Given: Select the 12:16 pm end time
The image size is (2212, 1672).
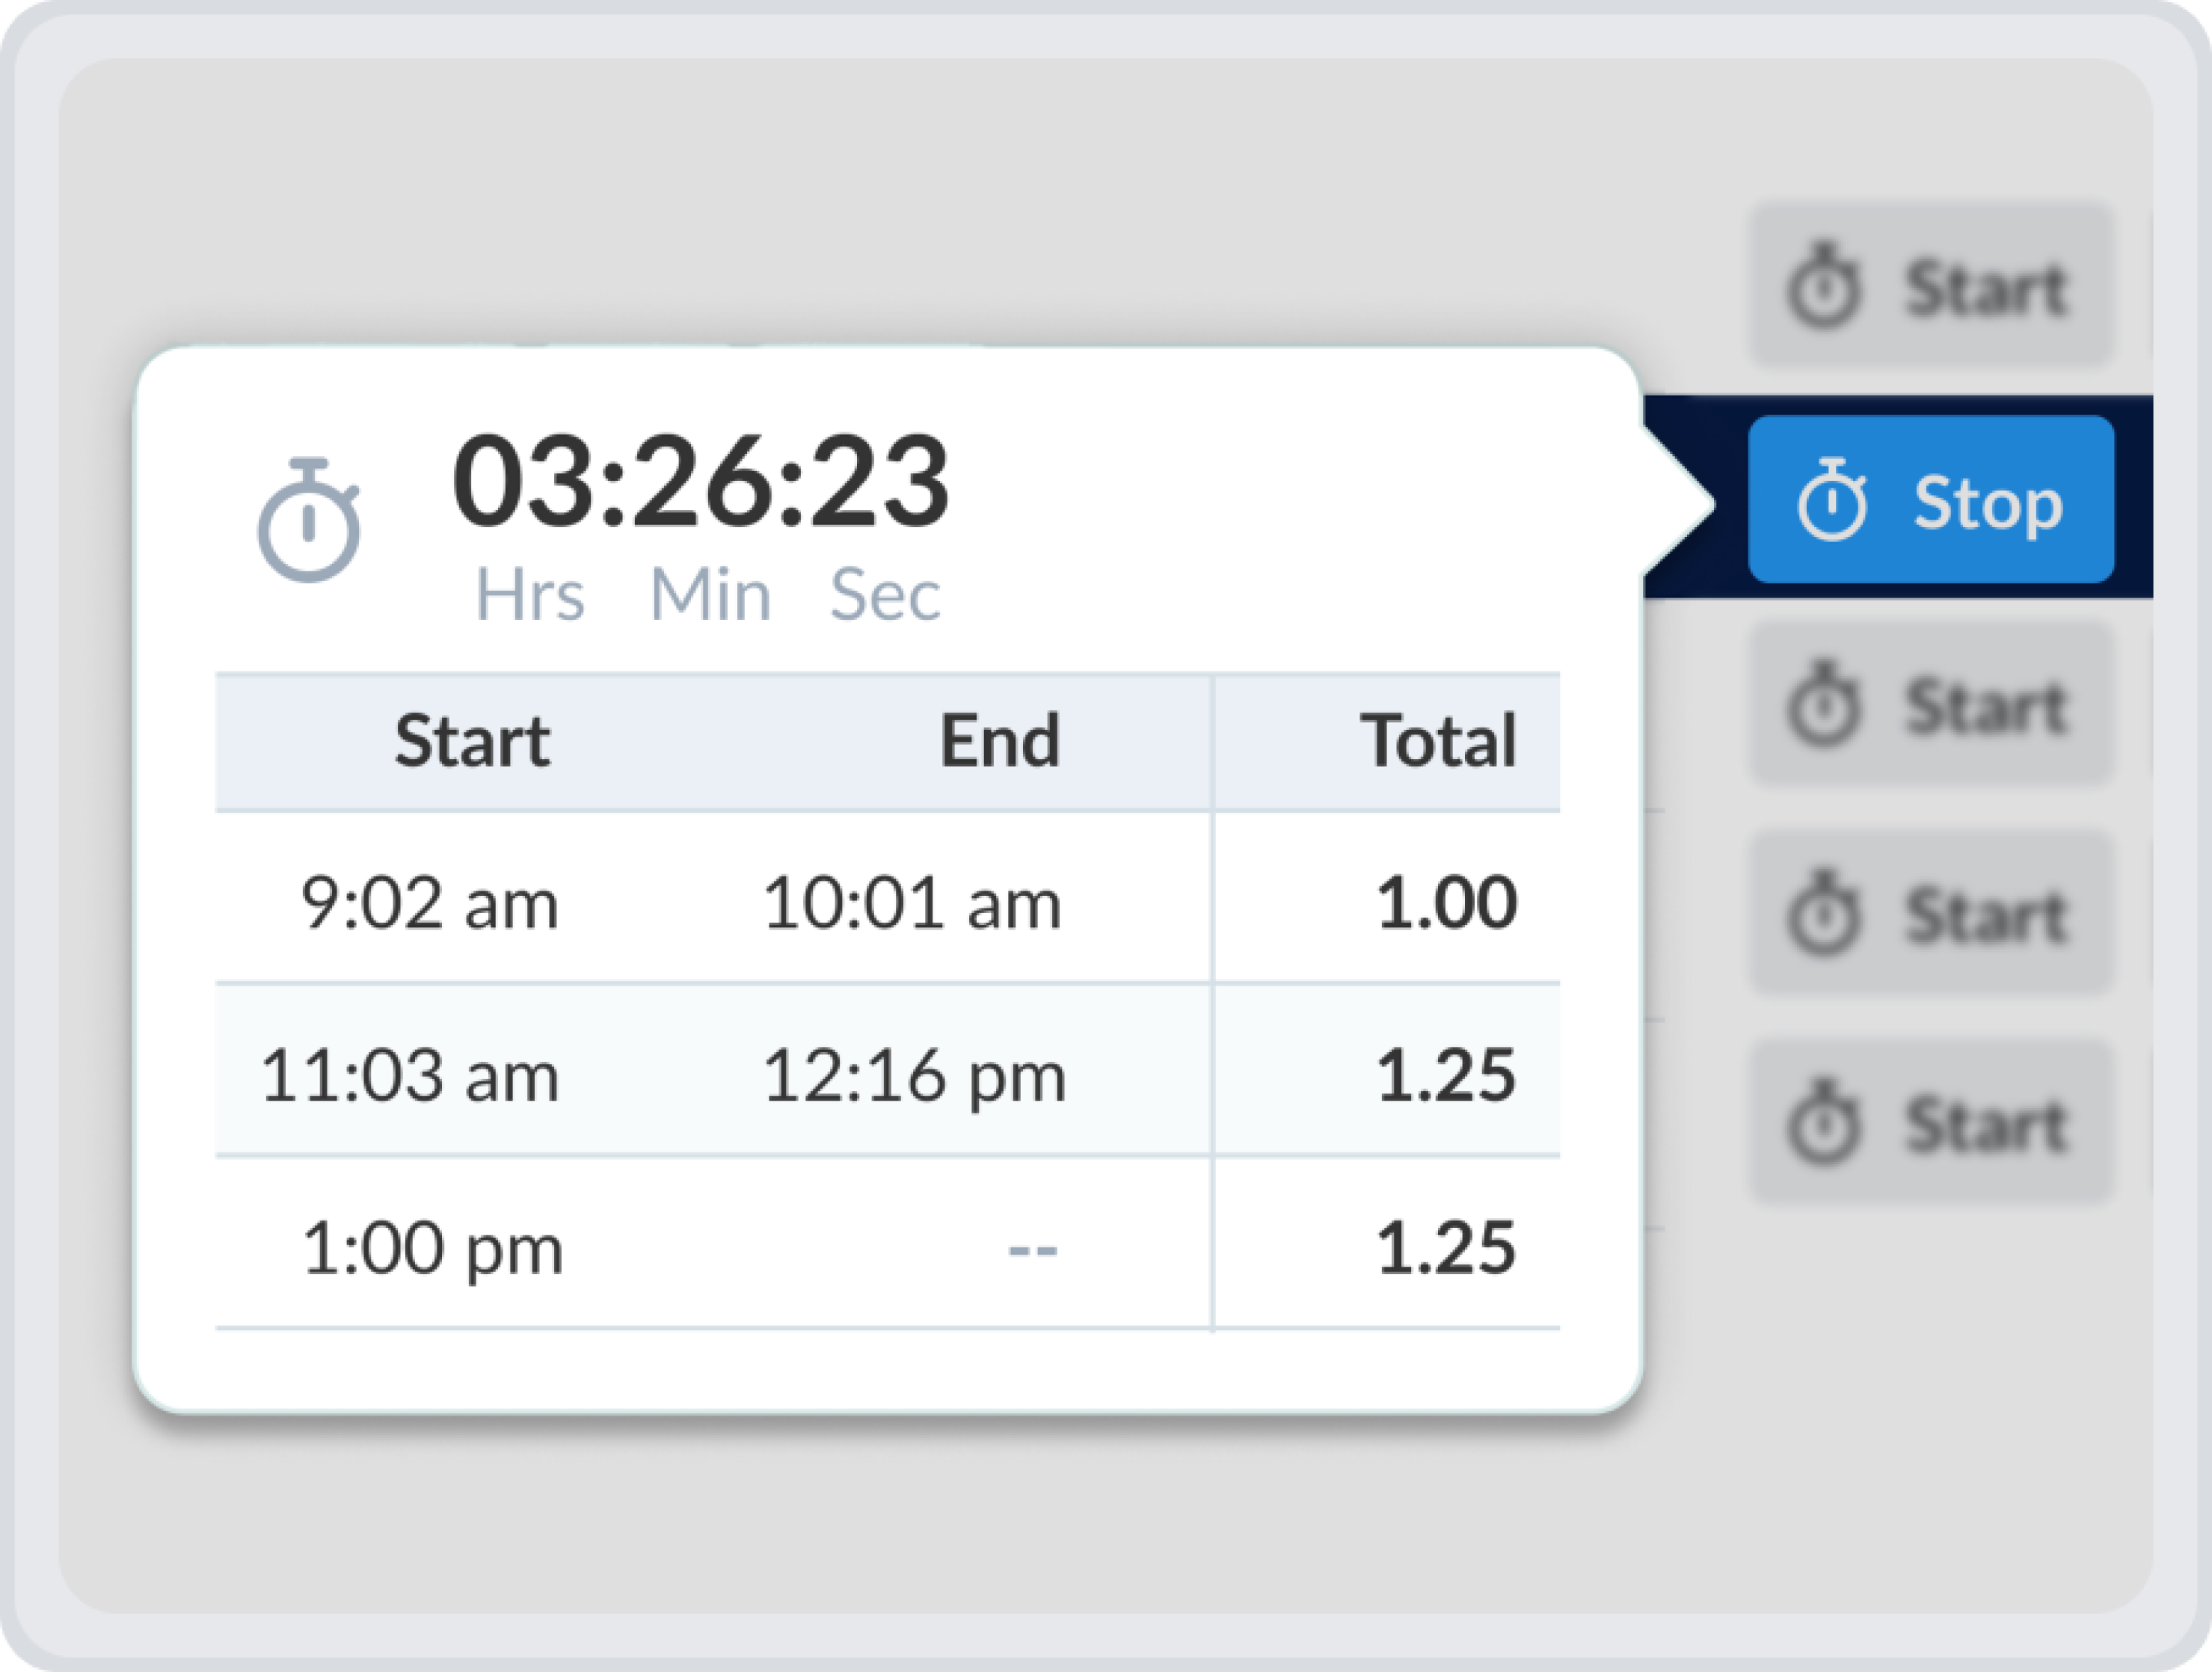Looking at the screenshot, I should (914, 1076).
